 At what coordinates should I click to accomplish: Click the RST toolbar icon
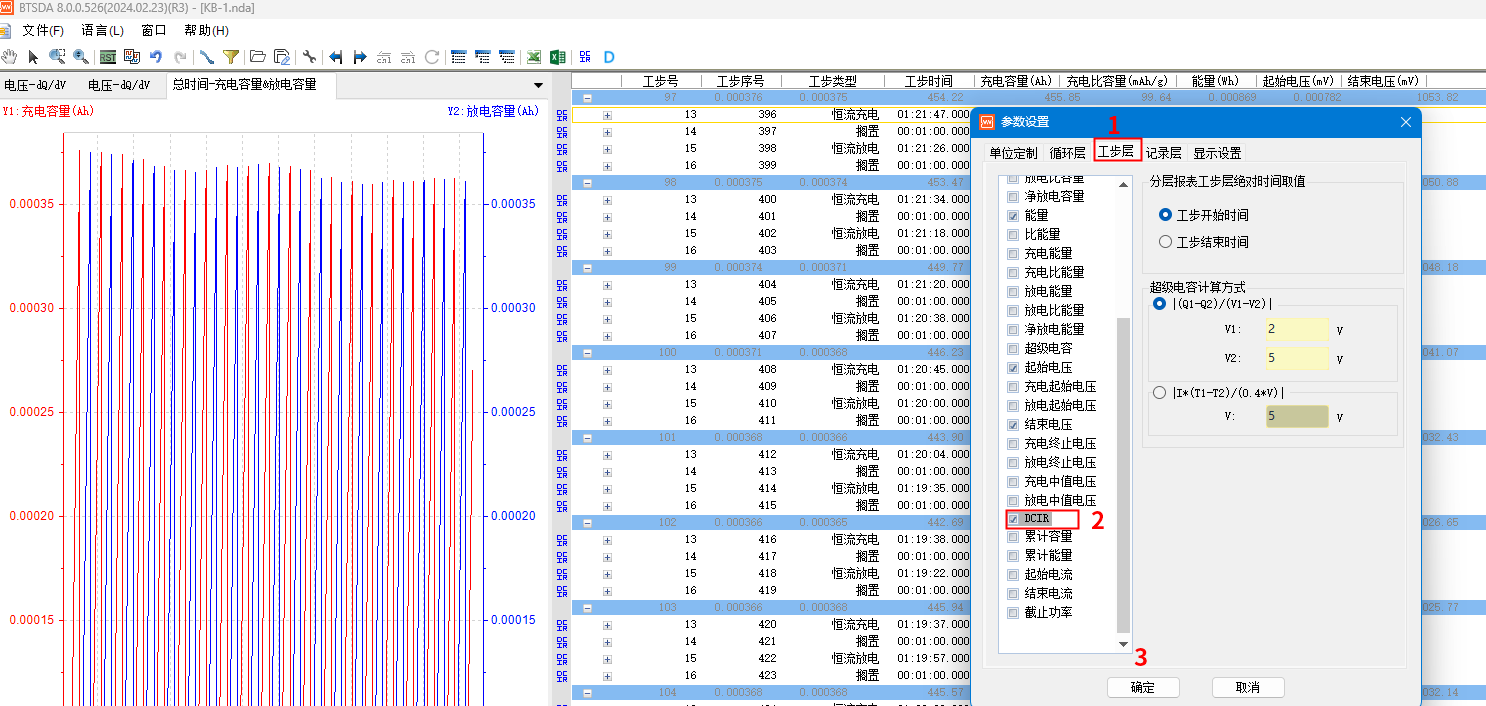pyautogui.click(x=107, y=57)
